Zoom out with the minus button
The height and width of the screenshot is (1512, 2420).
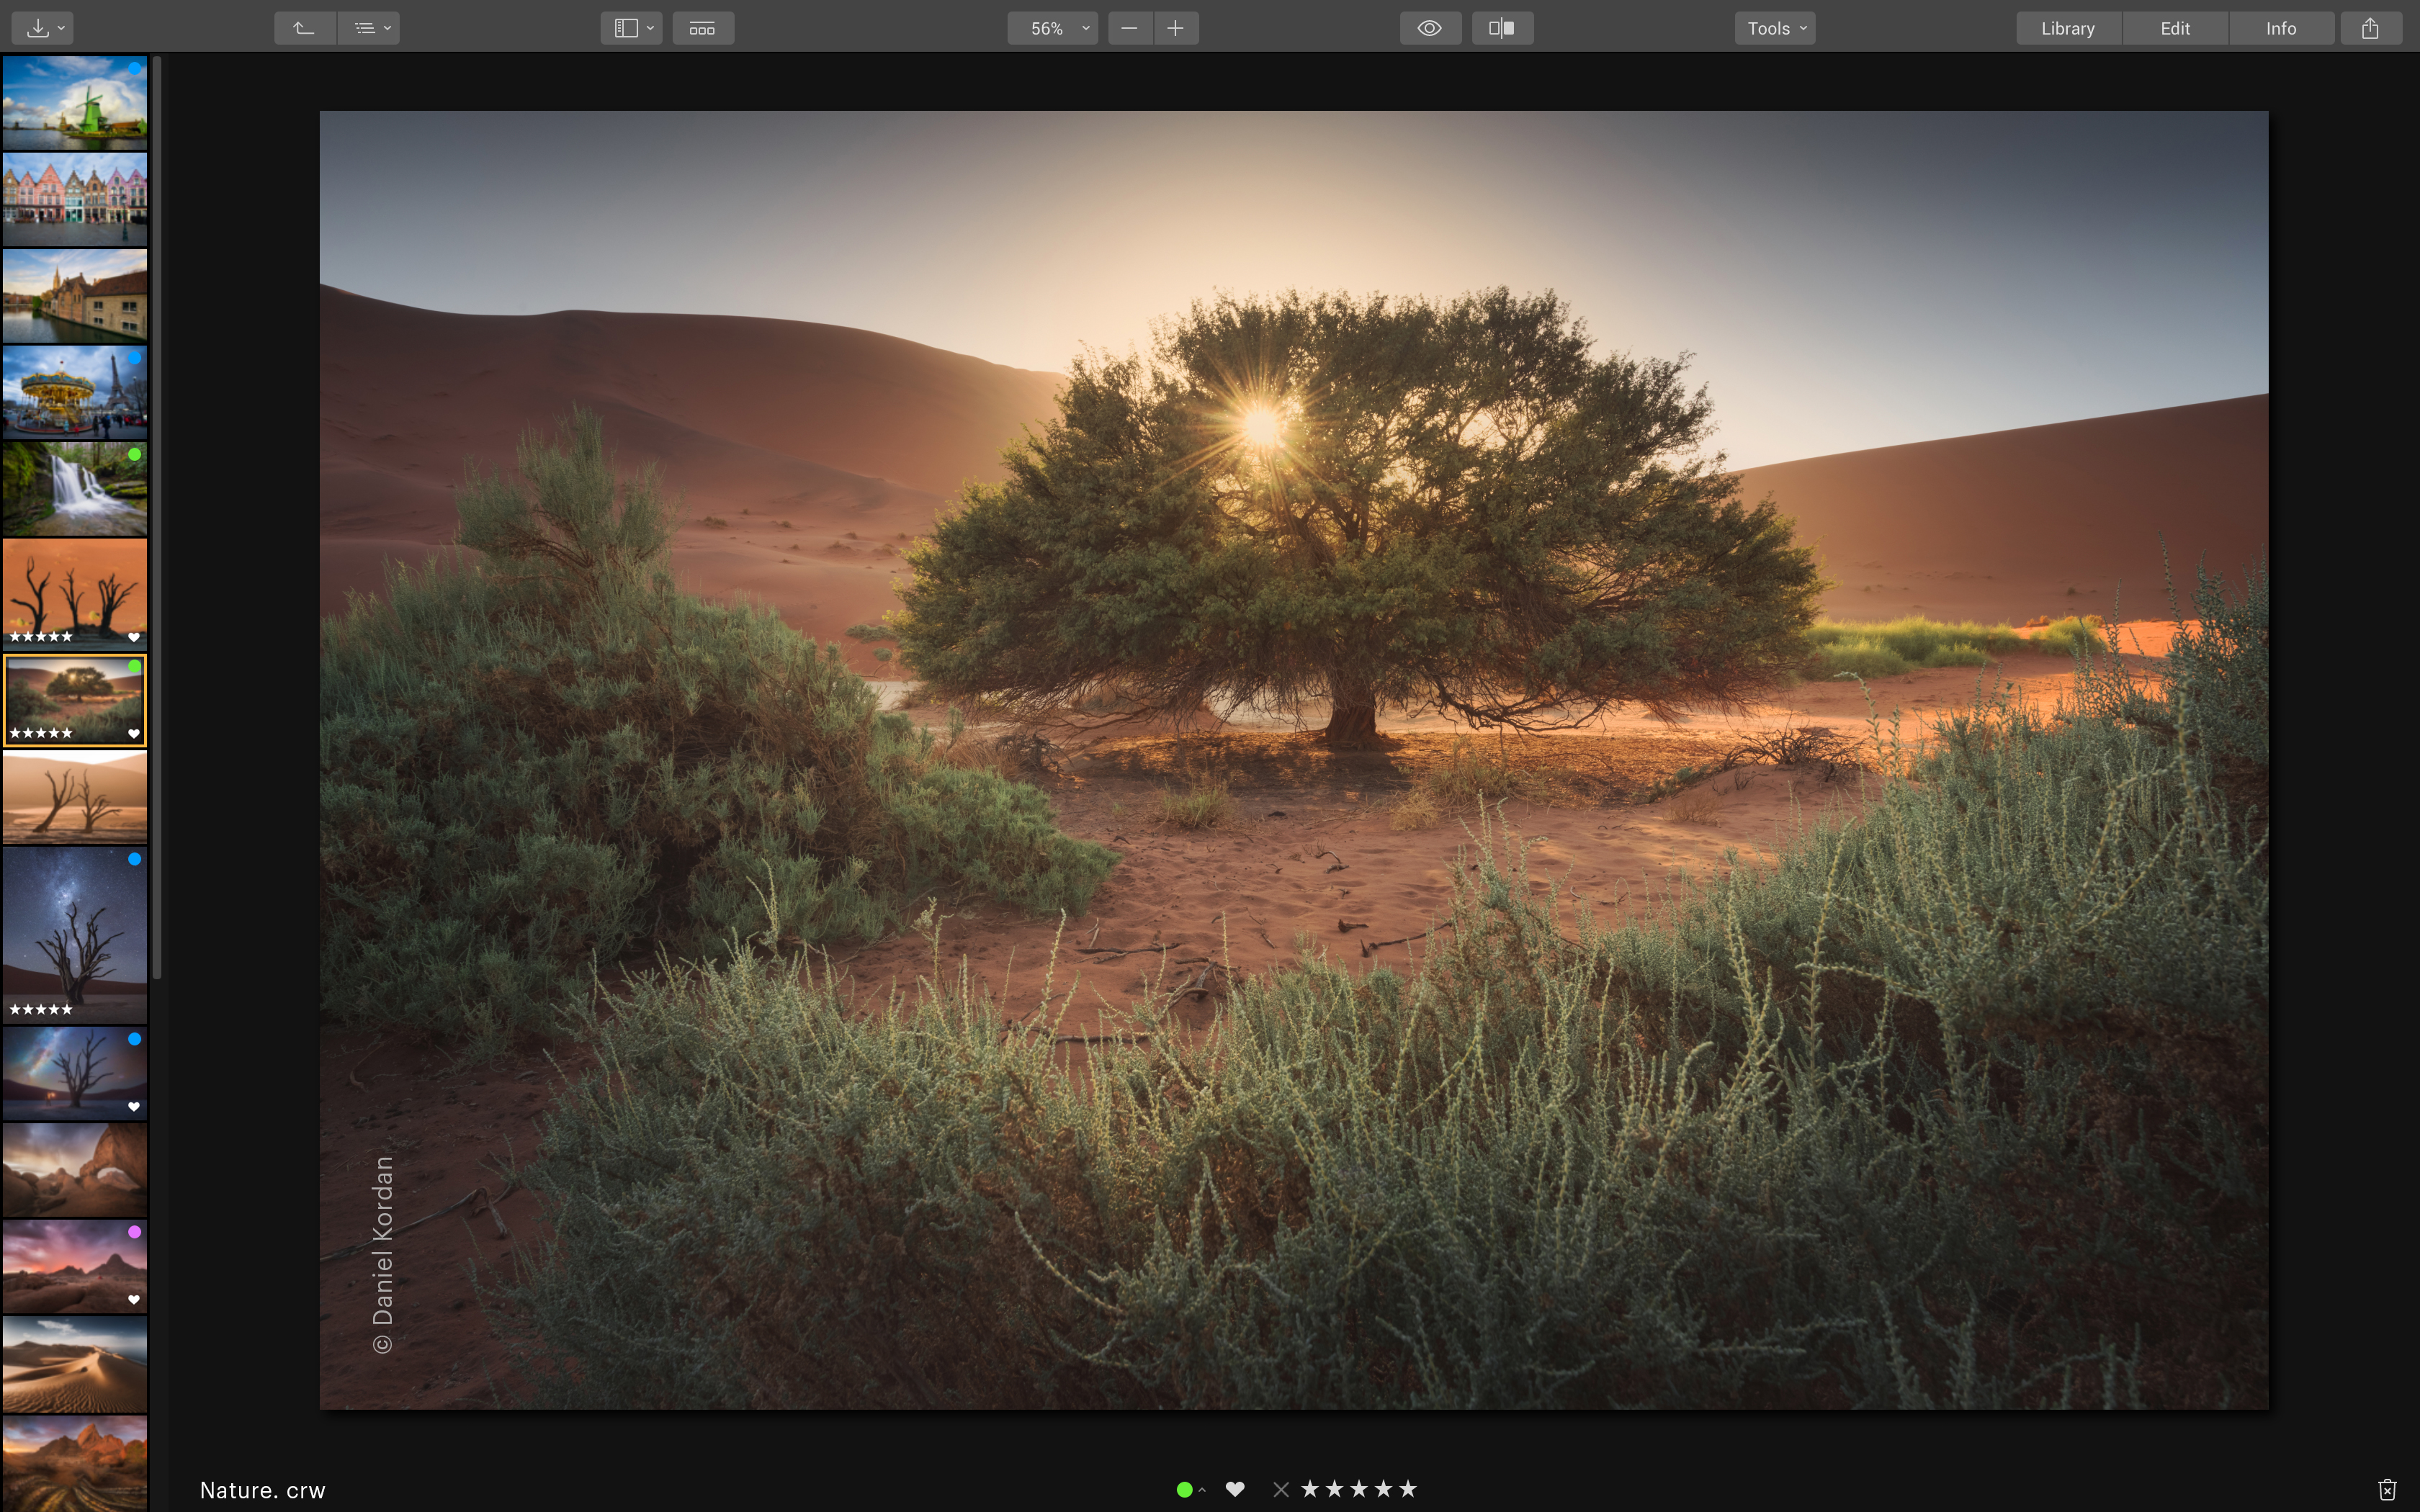point(1129,28)
